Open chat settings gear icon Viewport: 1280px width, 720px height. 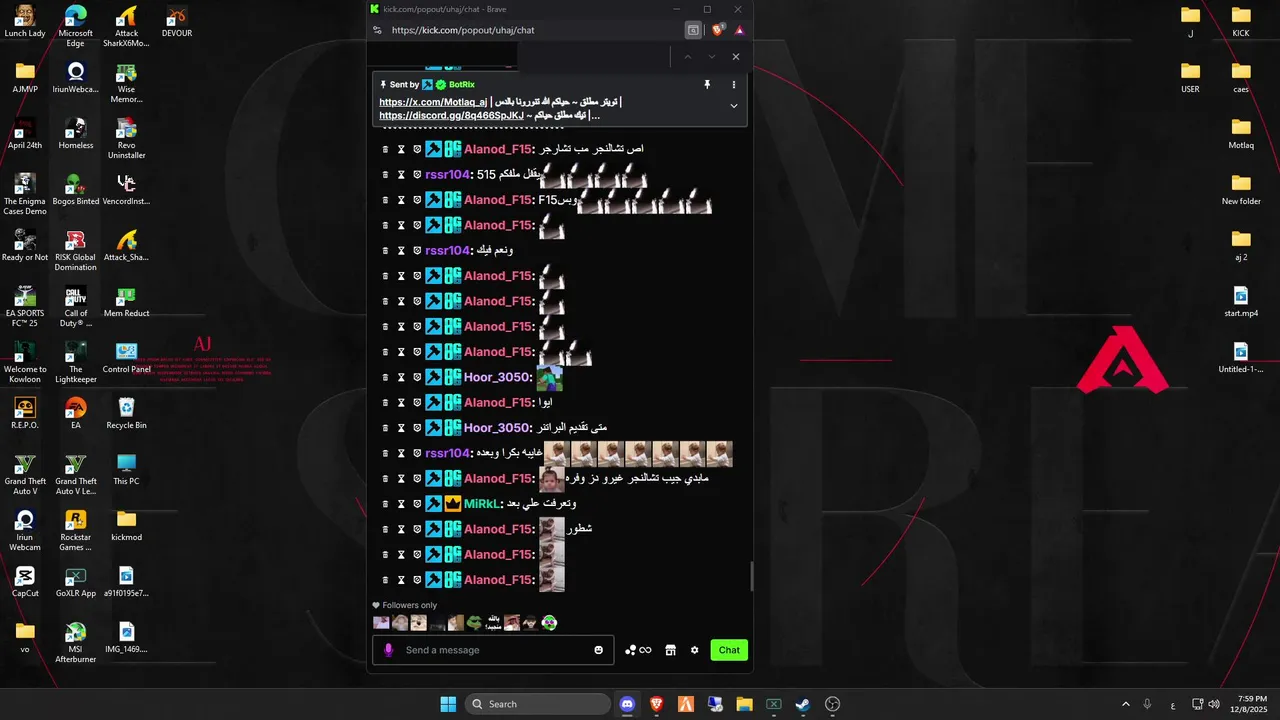695,650
